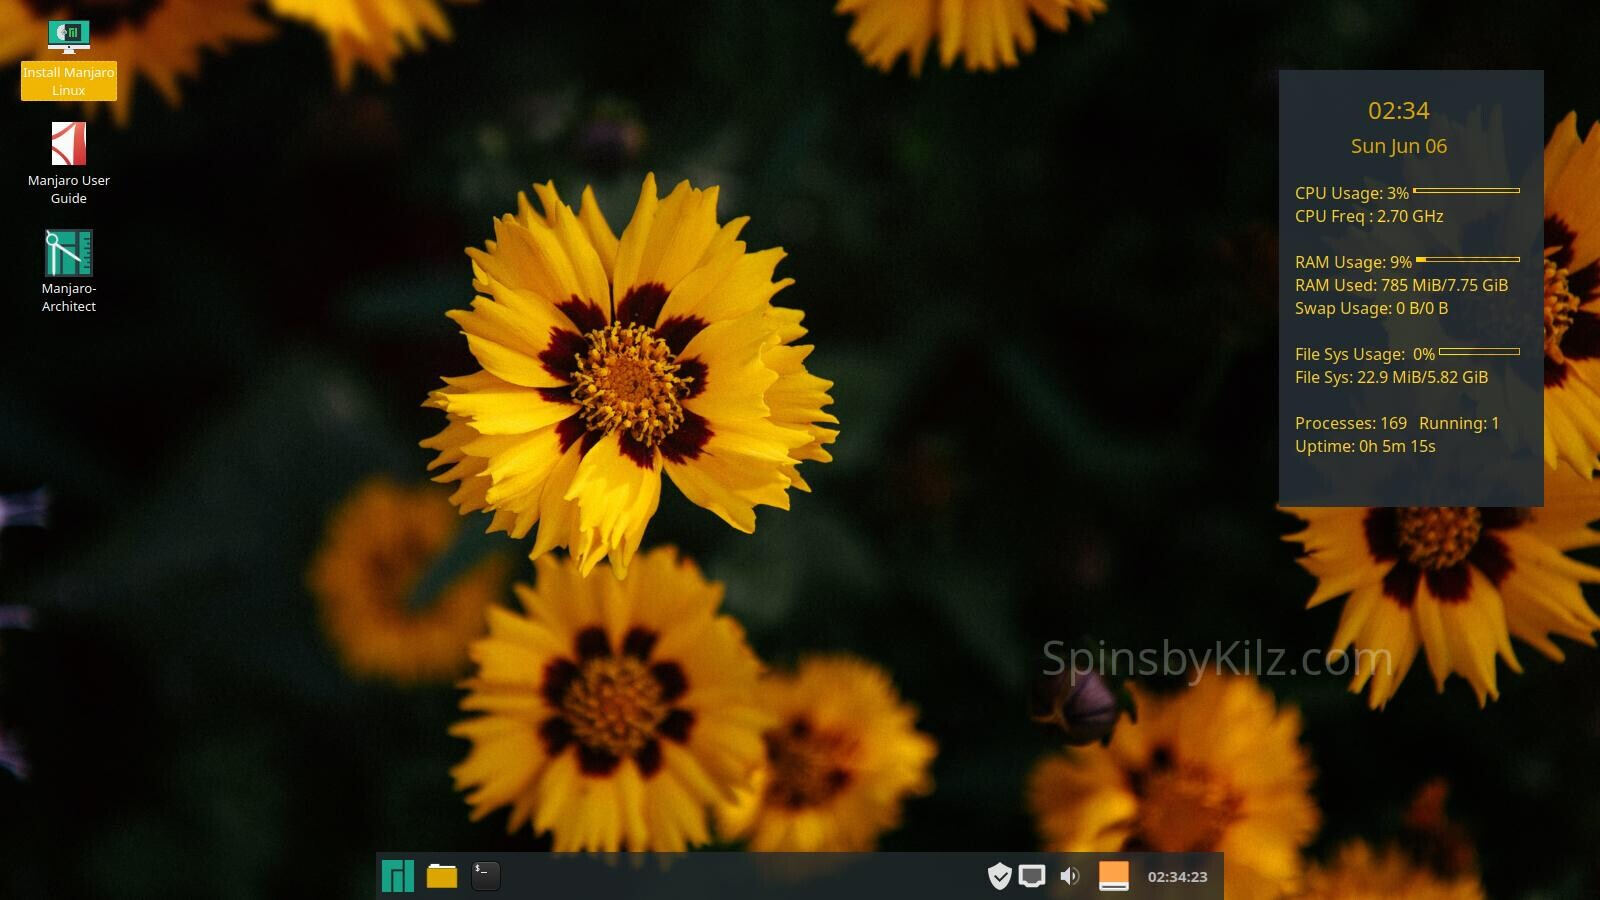Click the shield update notifier tray icon

pyautogui.click(x=999, y=876)
